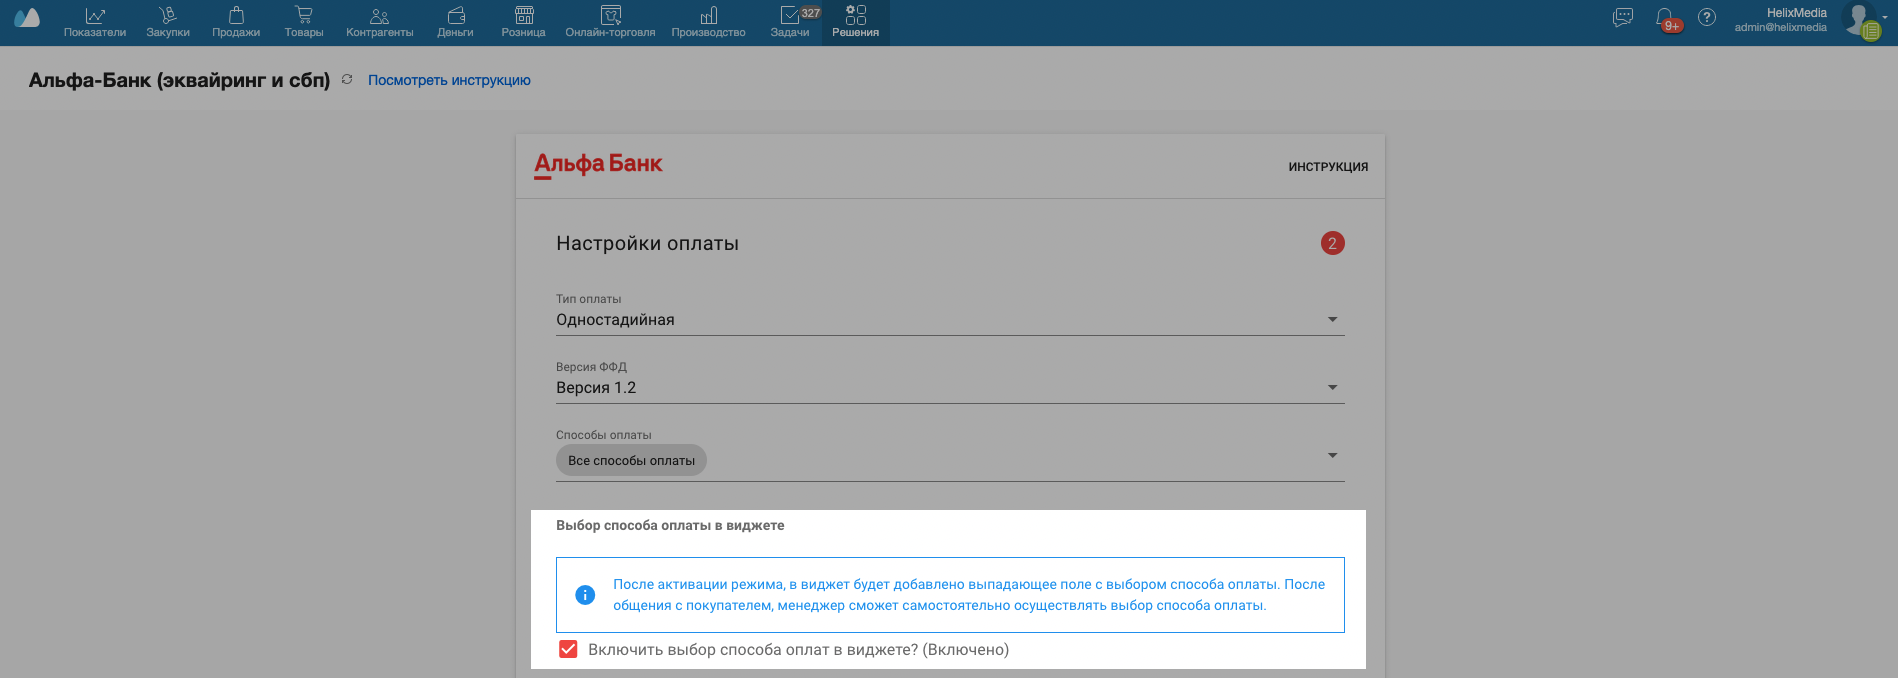Open the Продажи menu
Image resolution: width=1898 pixels, height=678 pixels.
(236, 23)
